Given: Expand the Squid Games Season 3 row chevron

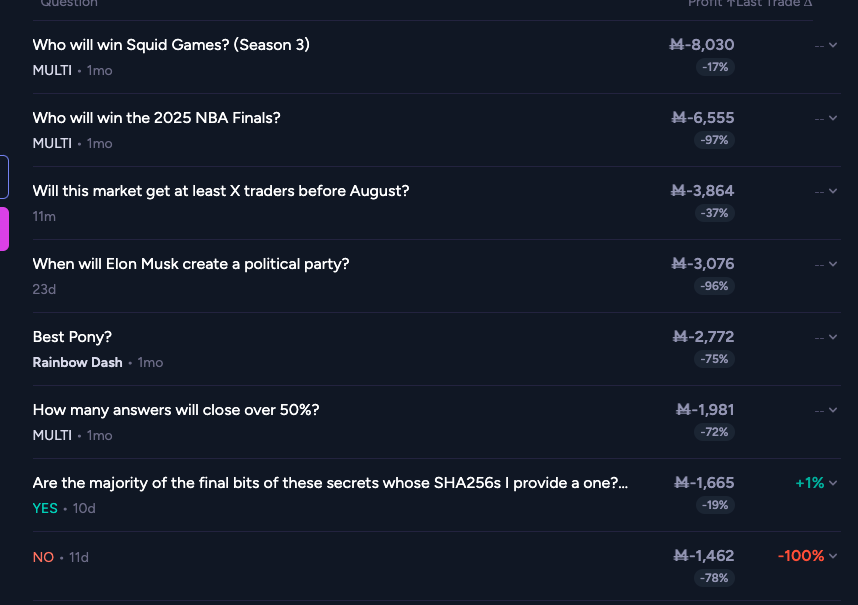Looking at the screenshot, I should click(833, 45).
